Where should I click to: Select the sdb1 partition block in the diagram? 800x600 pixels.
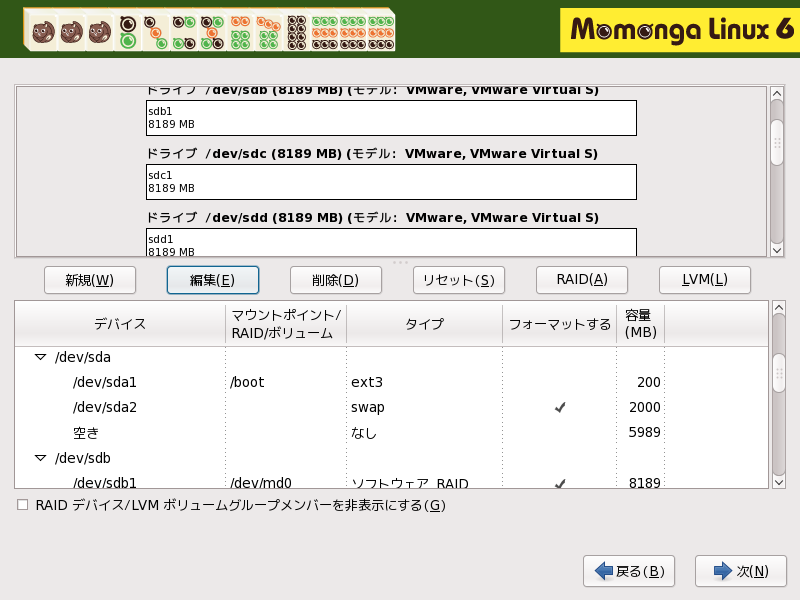pos(391,118)
